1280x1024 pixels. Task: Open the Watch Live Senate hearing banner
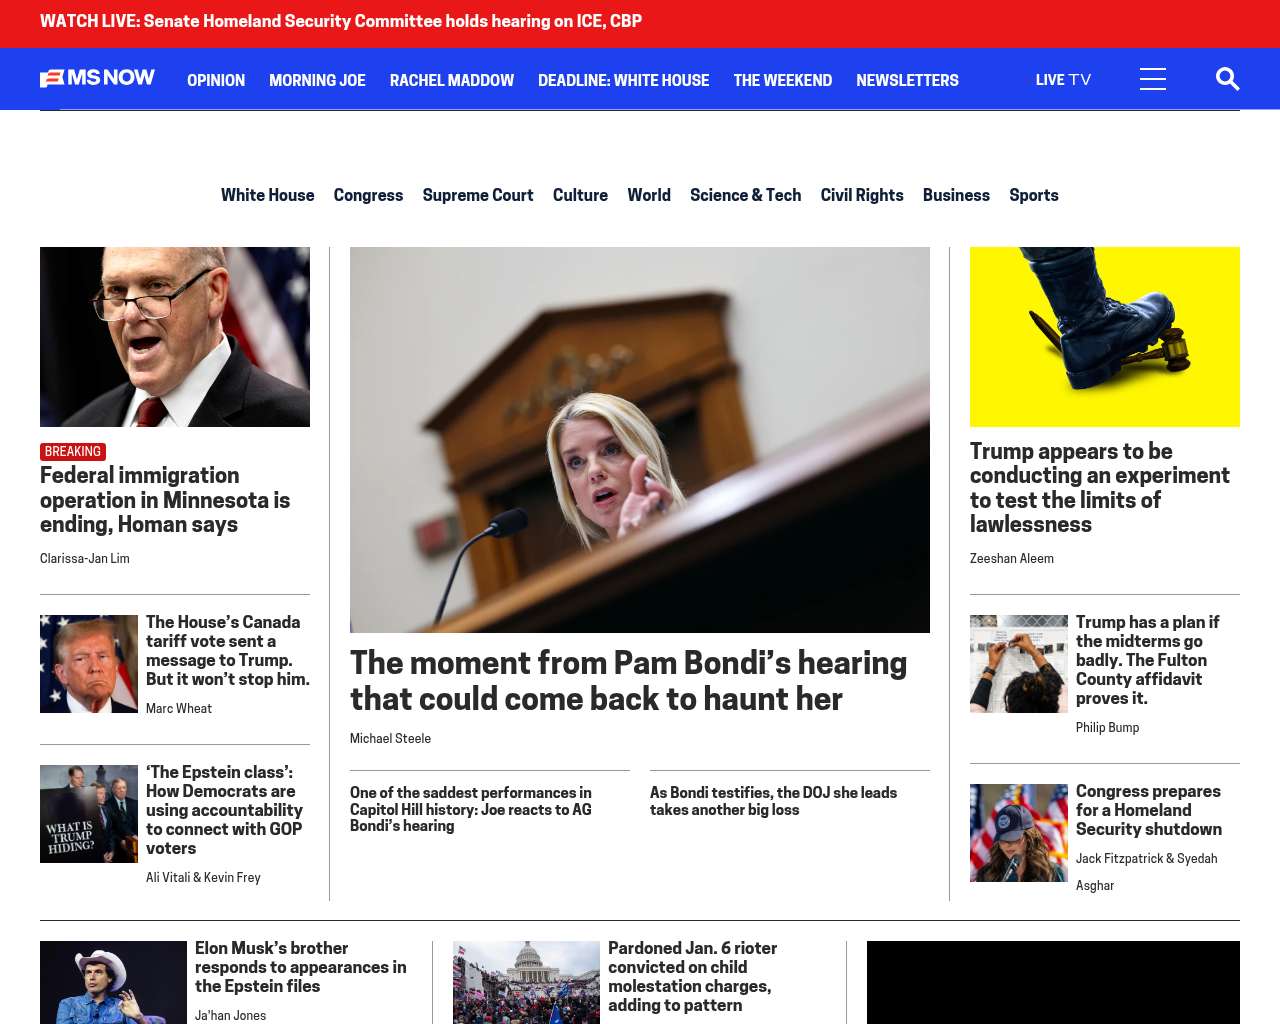[x=341, y=21]
